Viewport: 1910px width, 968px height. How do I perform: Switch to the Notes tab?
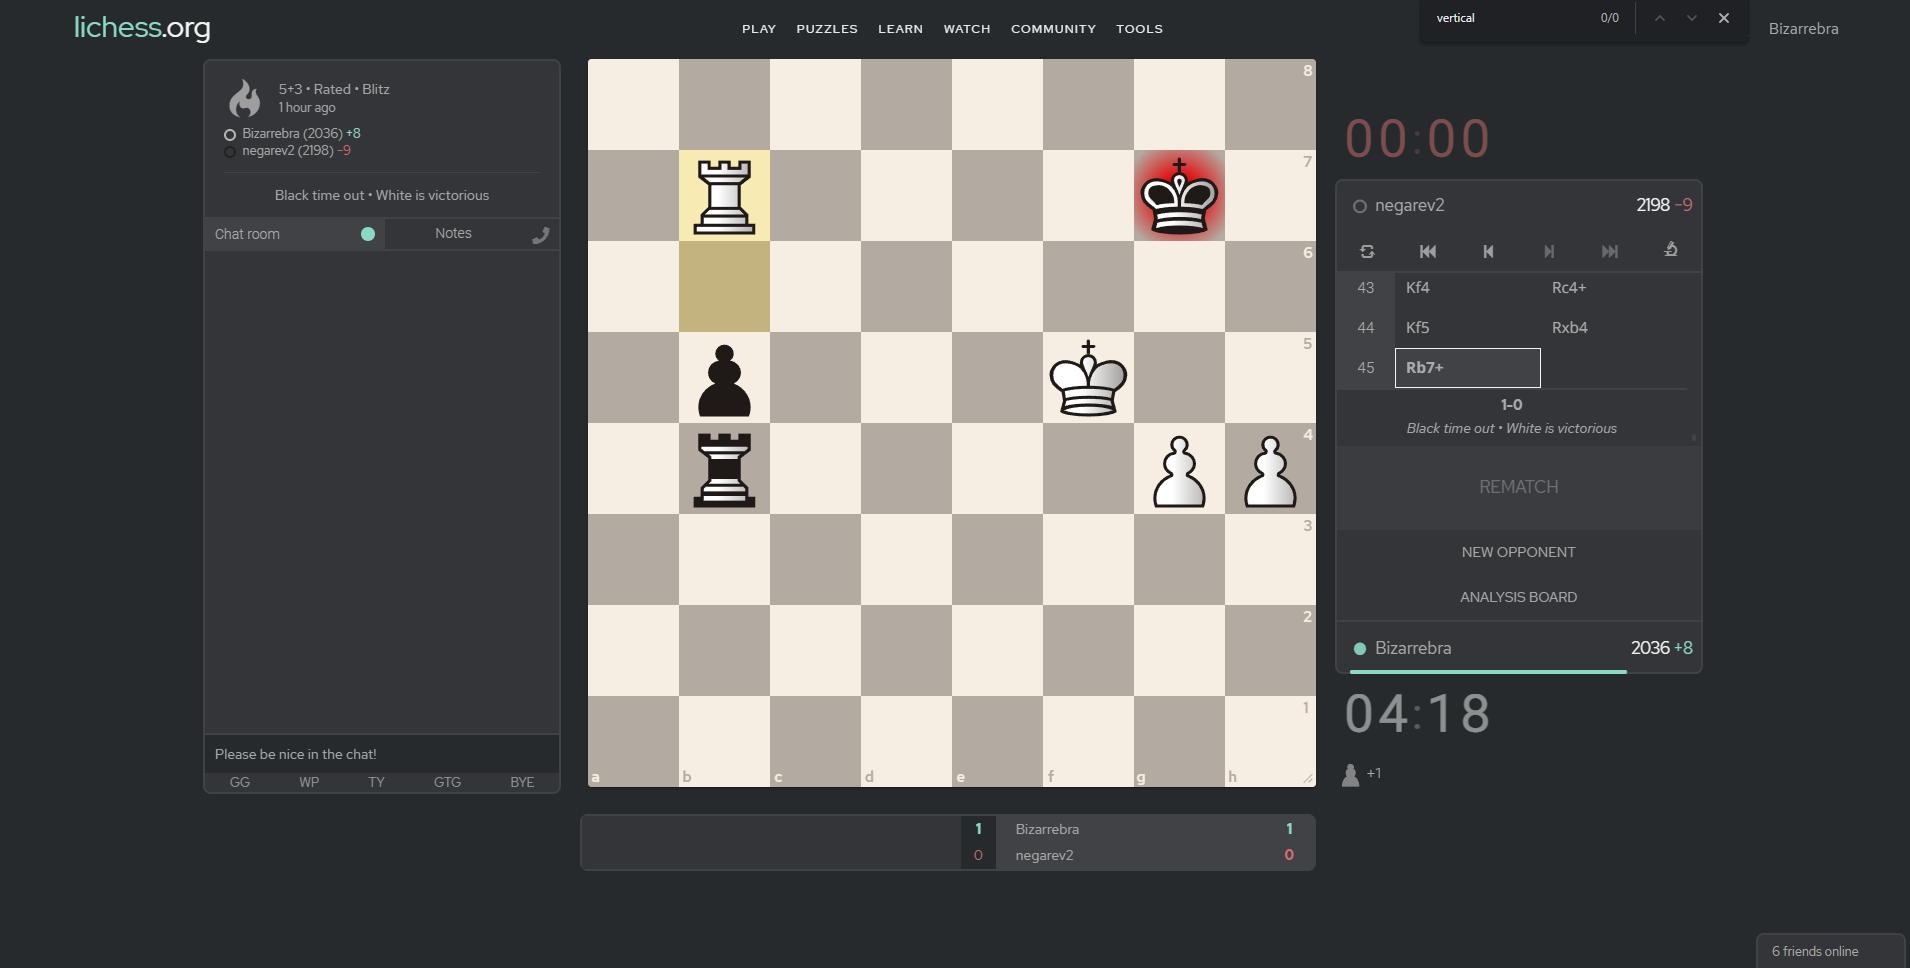pyautogui.click(x=453, y=233)
